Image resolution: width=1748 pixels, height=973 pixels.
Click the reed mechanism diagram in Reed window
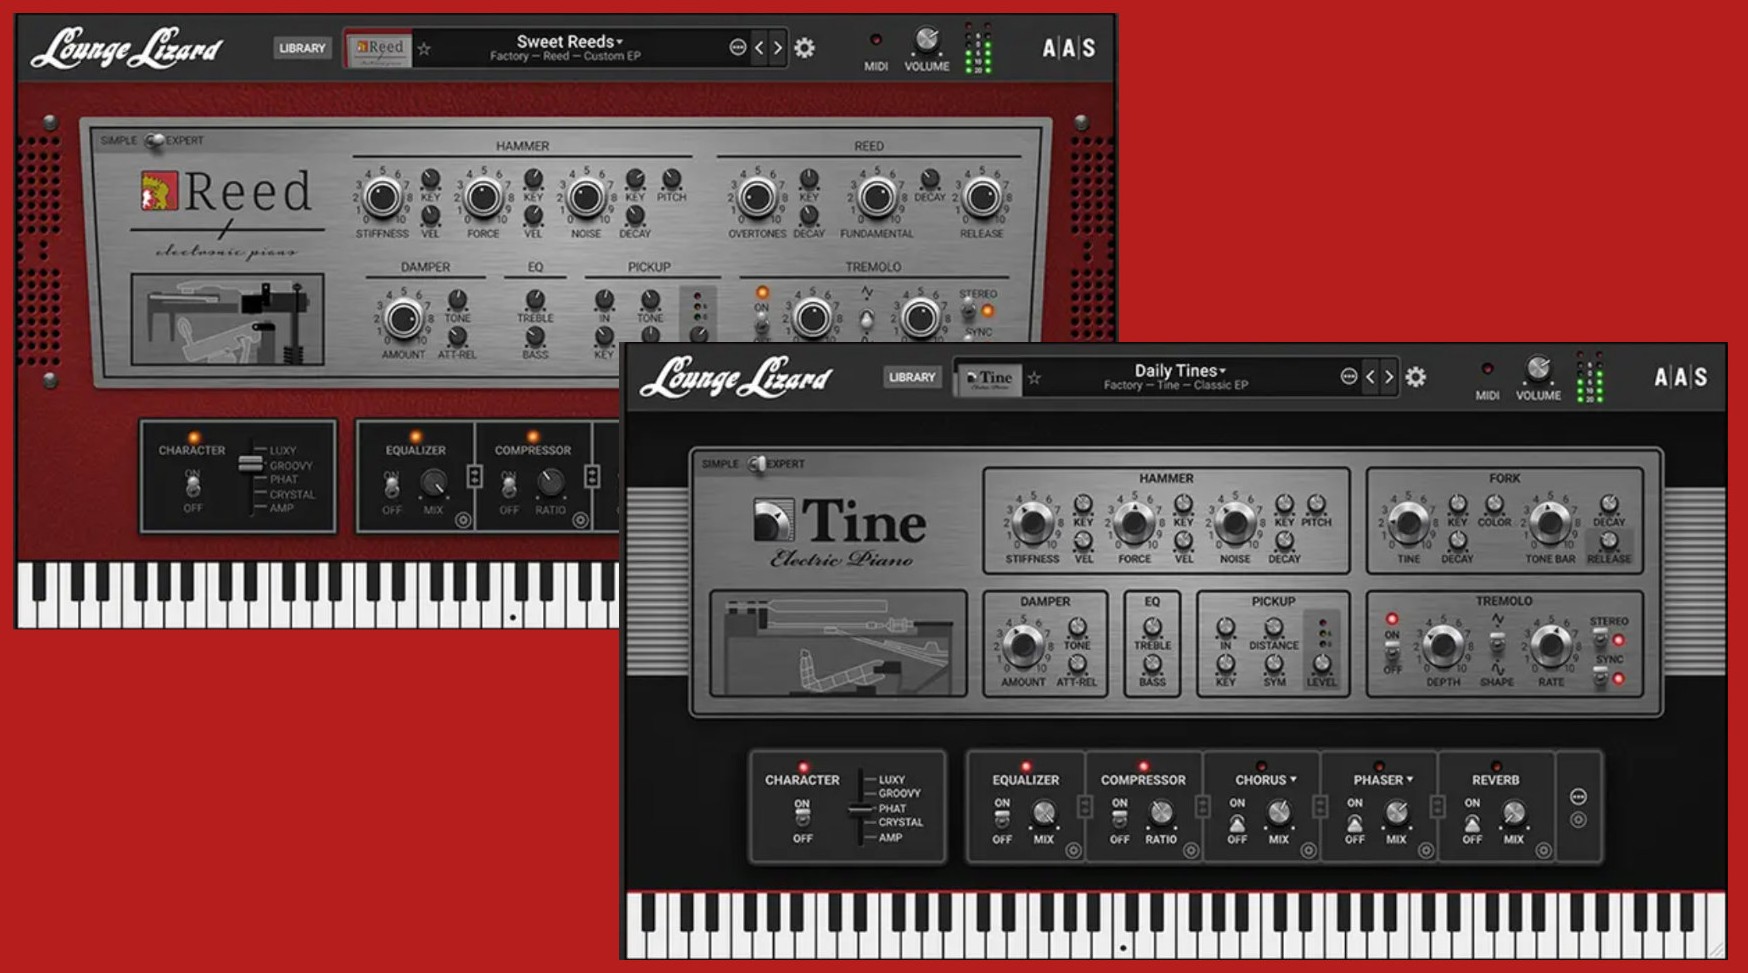228,320
